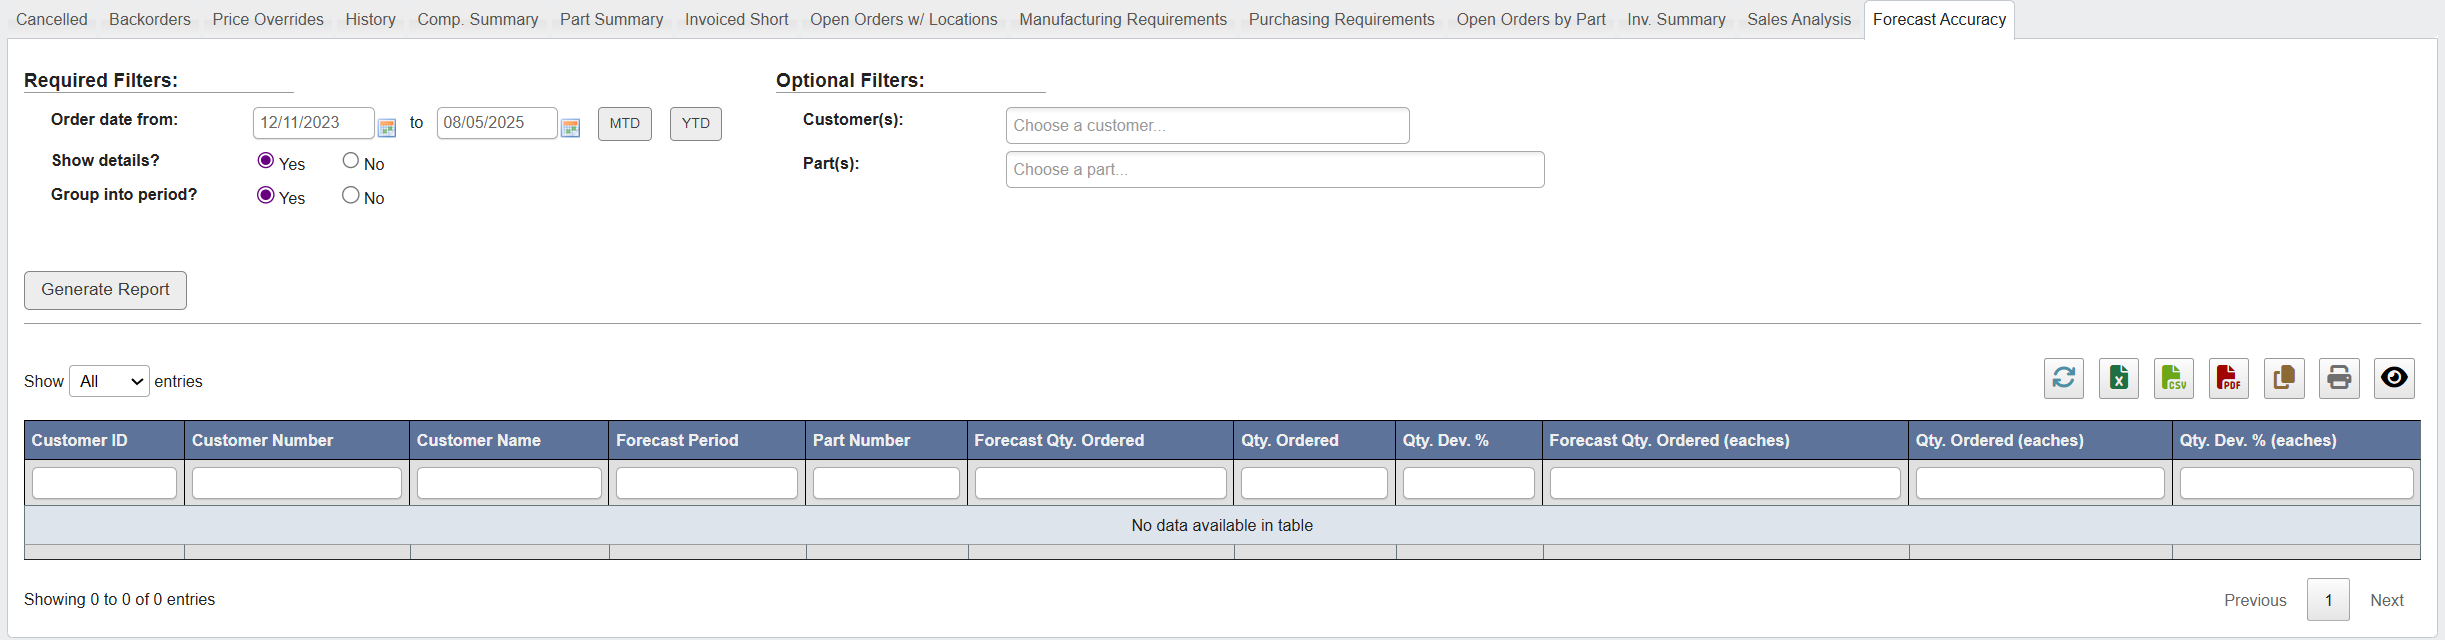
Task: Open the Price Overrides tab
Action: [x=268, y=19]
